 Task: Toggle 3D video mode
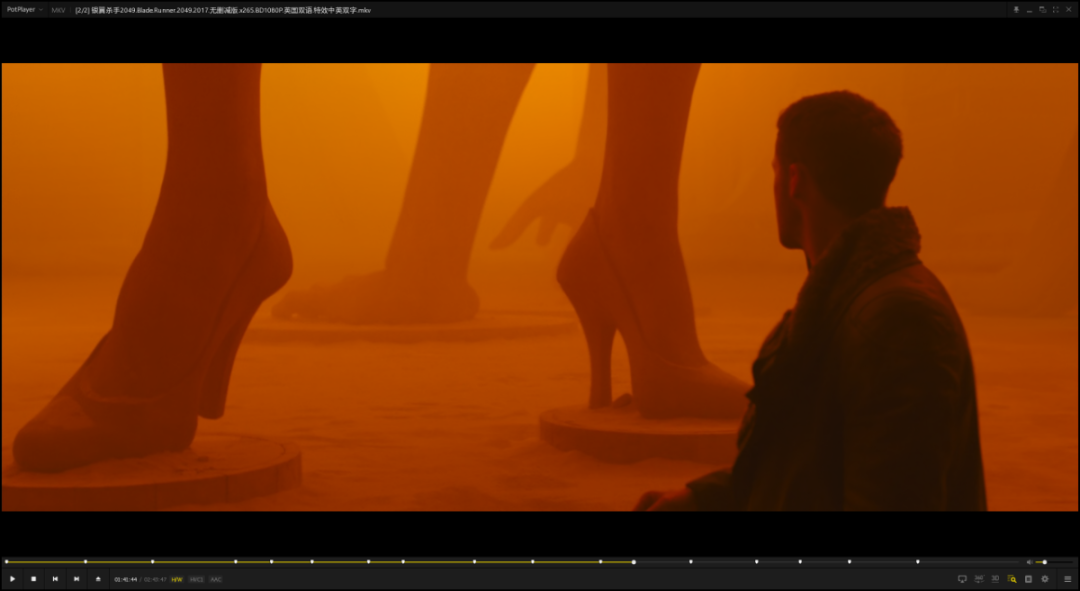[995, 579]
